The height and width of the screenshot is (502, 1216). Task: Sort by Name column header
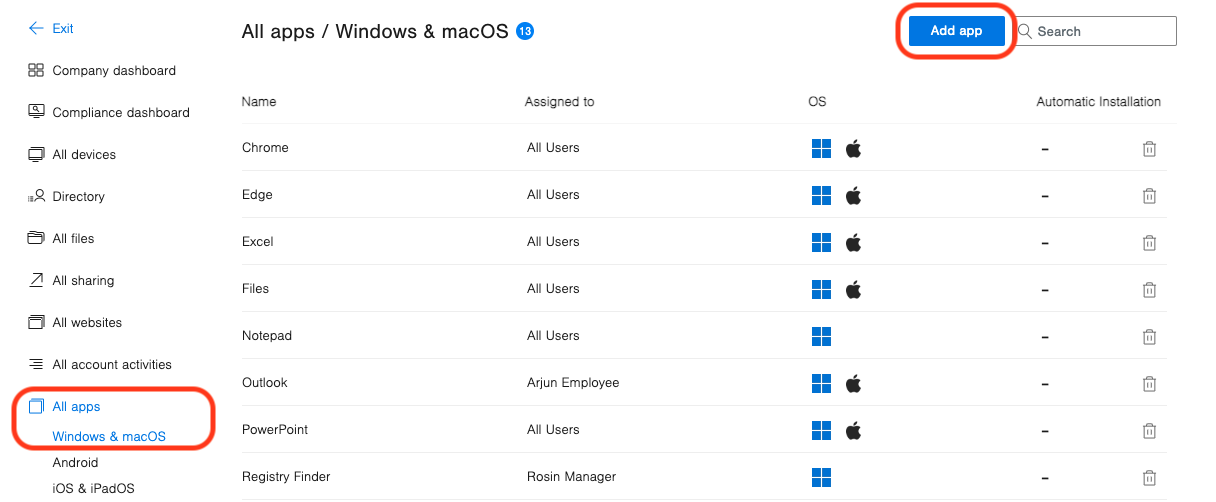point(259,102)
